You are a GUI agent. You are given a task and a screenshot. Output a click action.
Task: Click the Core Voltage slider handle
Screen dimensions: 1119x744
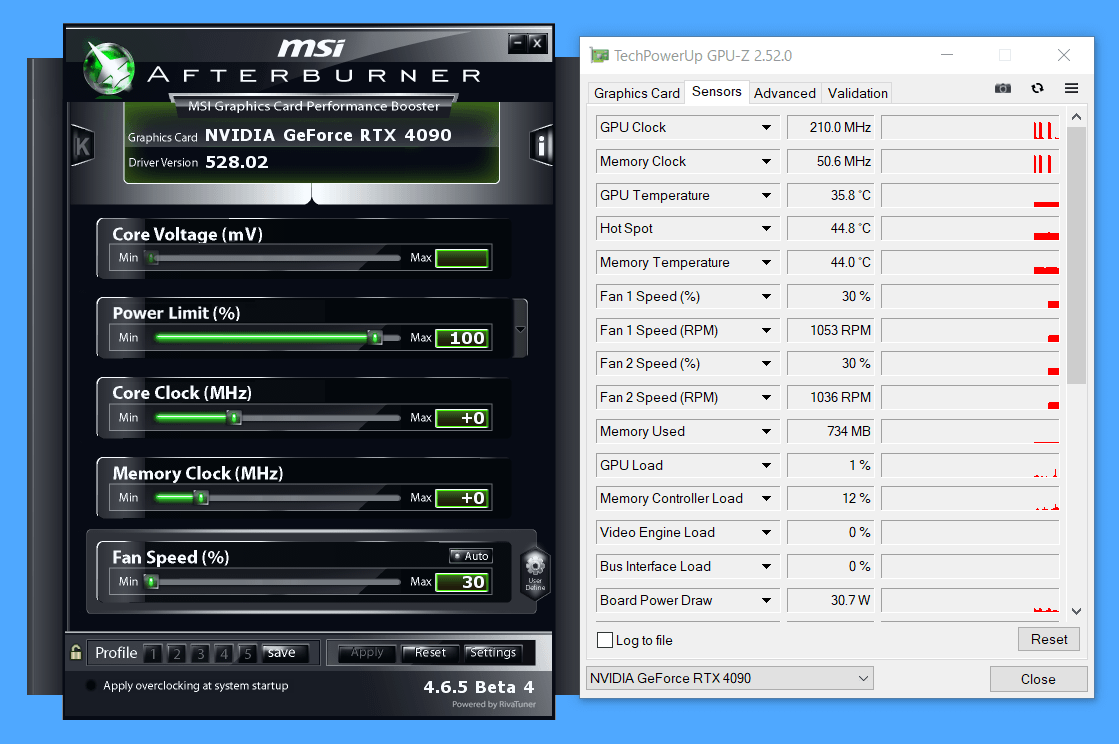pyautogui.click(x=151, y=258)
